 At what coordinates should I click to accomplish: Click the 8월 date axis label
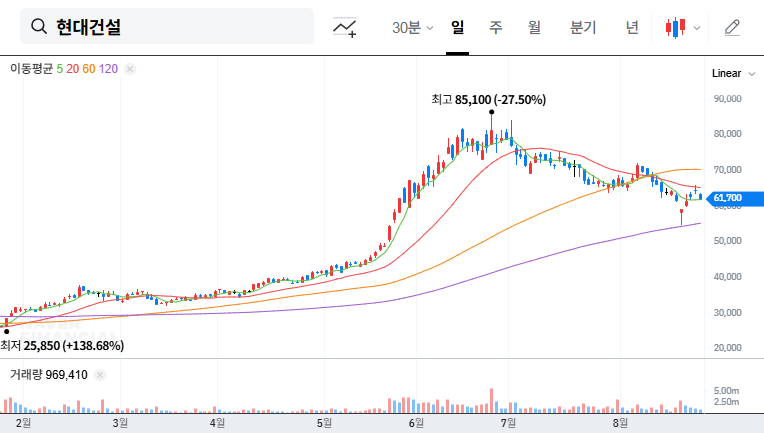(x=620, y=423)
